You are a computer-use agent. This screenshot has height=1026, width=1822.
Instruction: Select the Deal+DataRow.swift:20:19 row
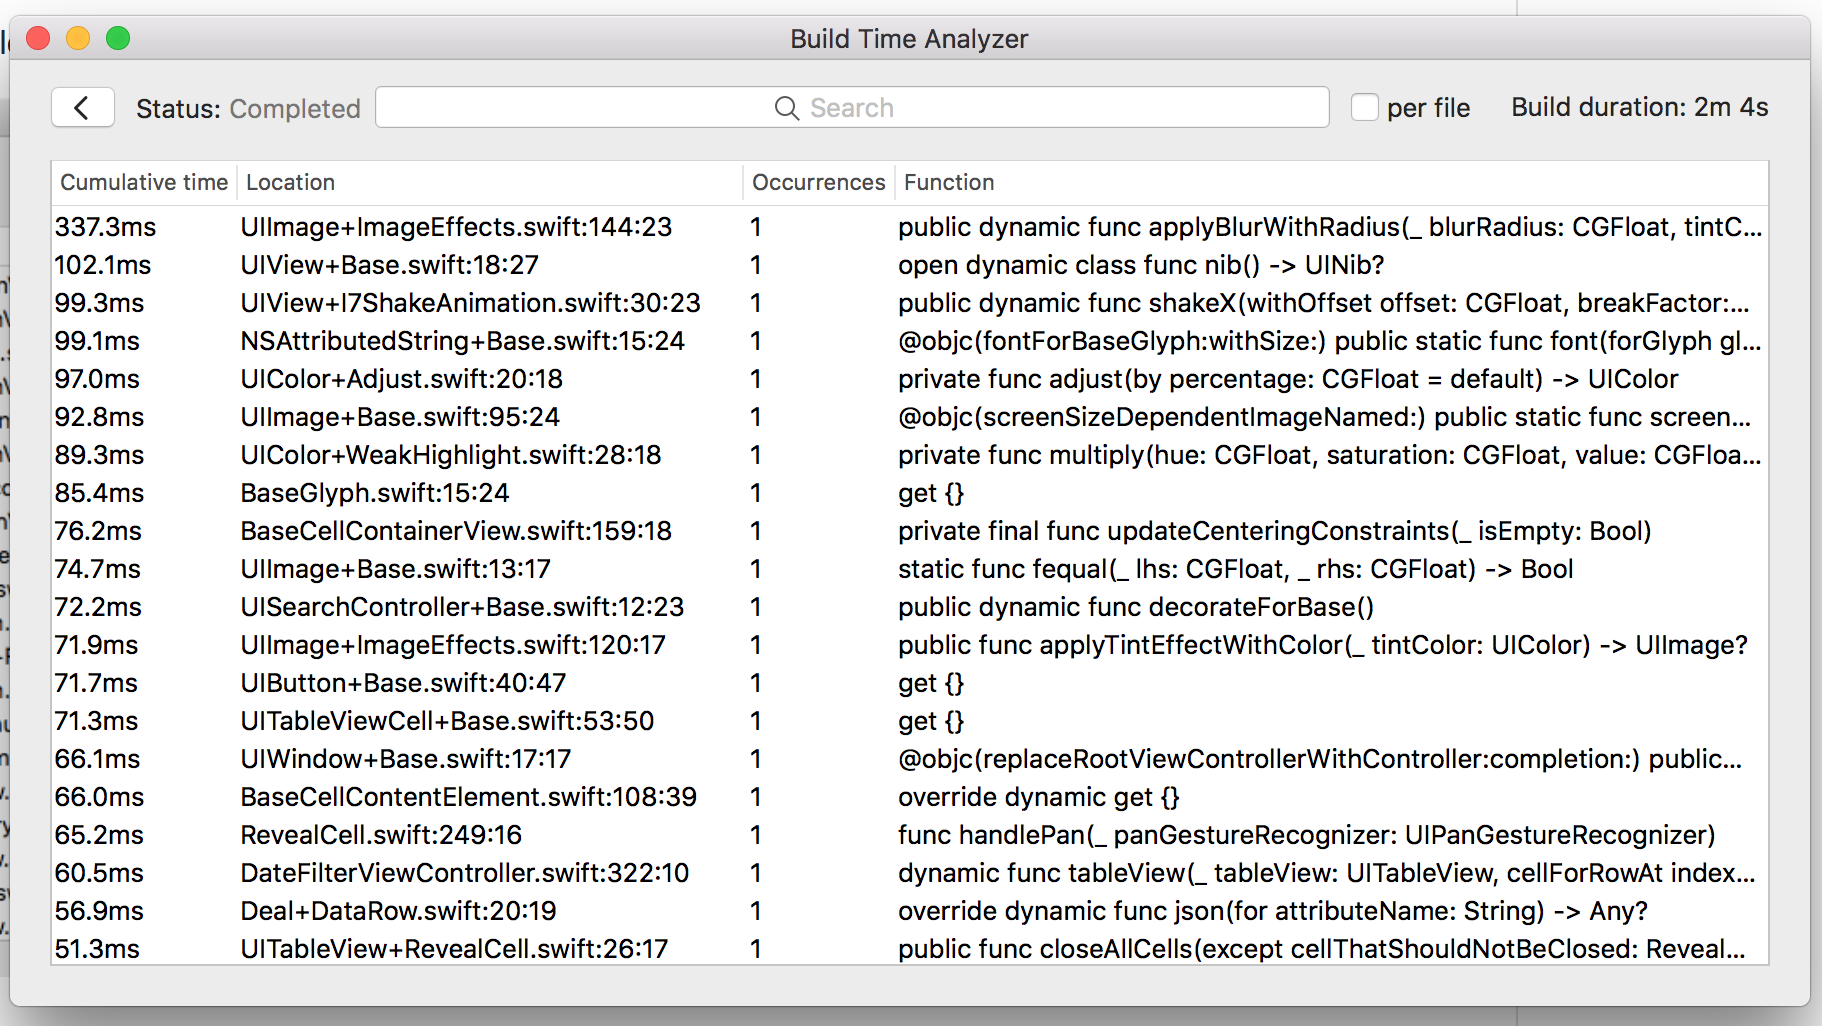[x=910, y=911]
